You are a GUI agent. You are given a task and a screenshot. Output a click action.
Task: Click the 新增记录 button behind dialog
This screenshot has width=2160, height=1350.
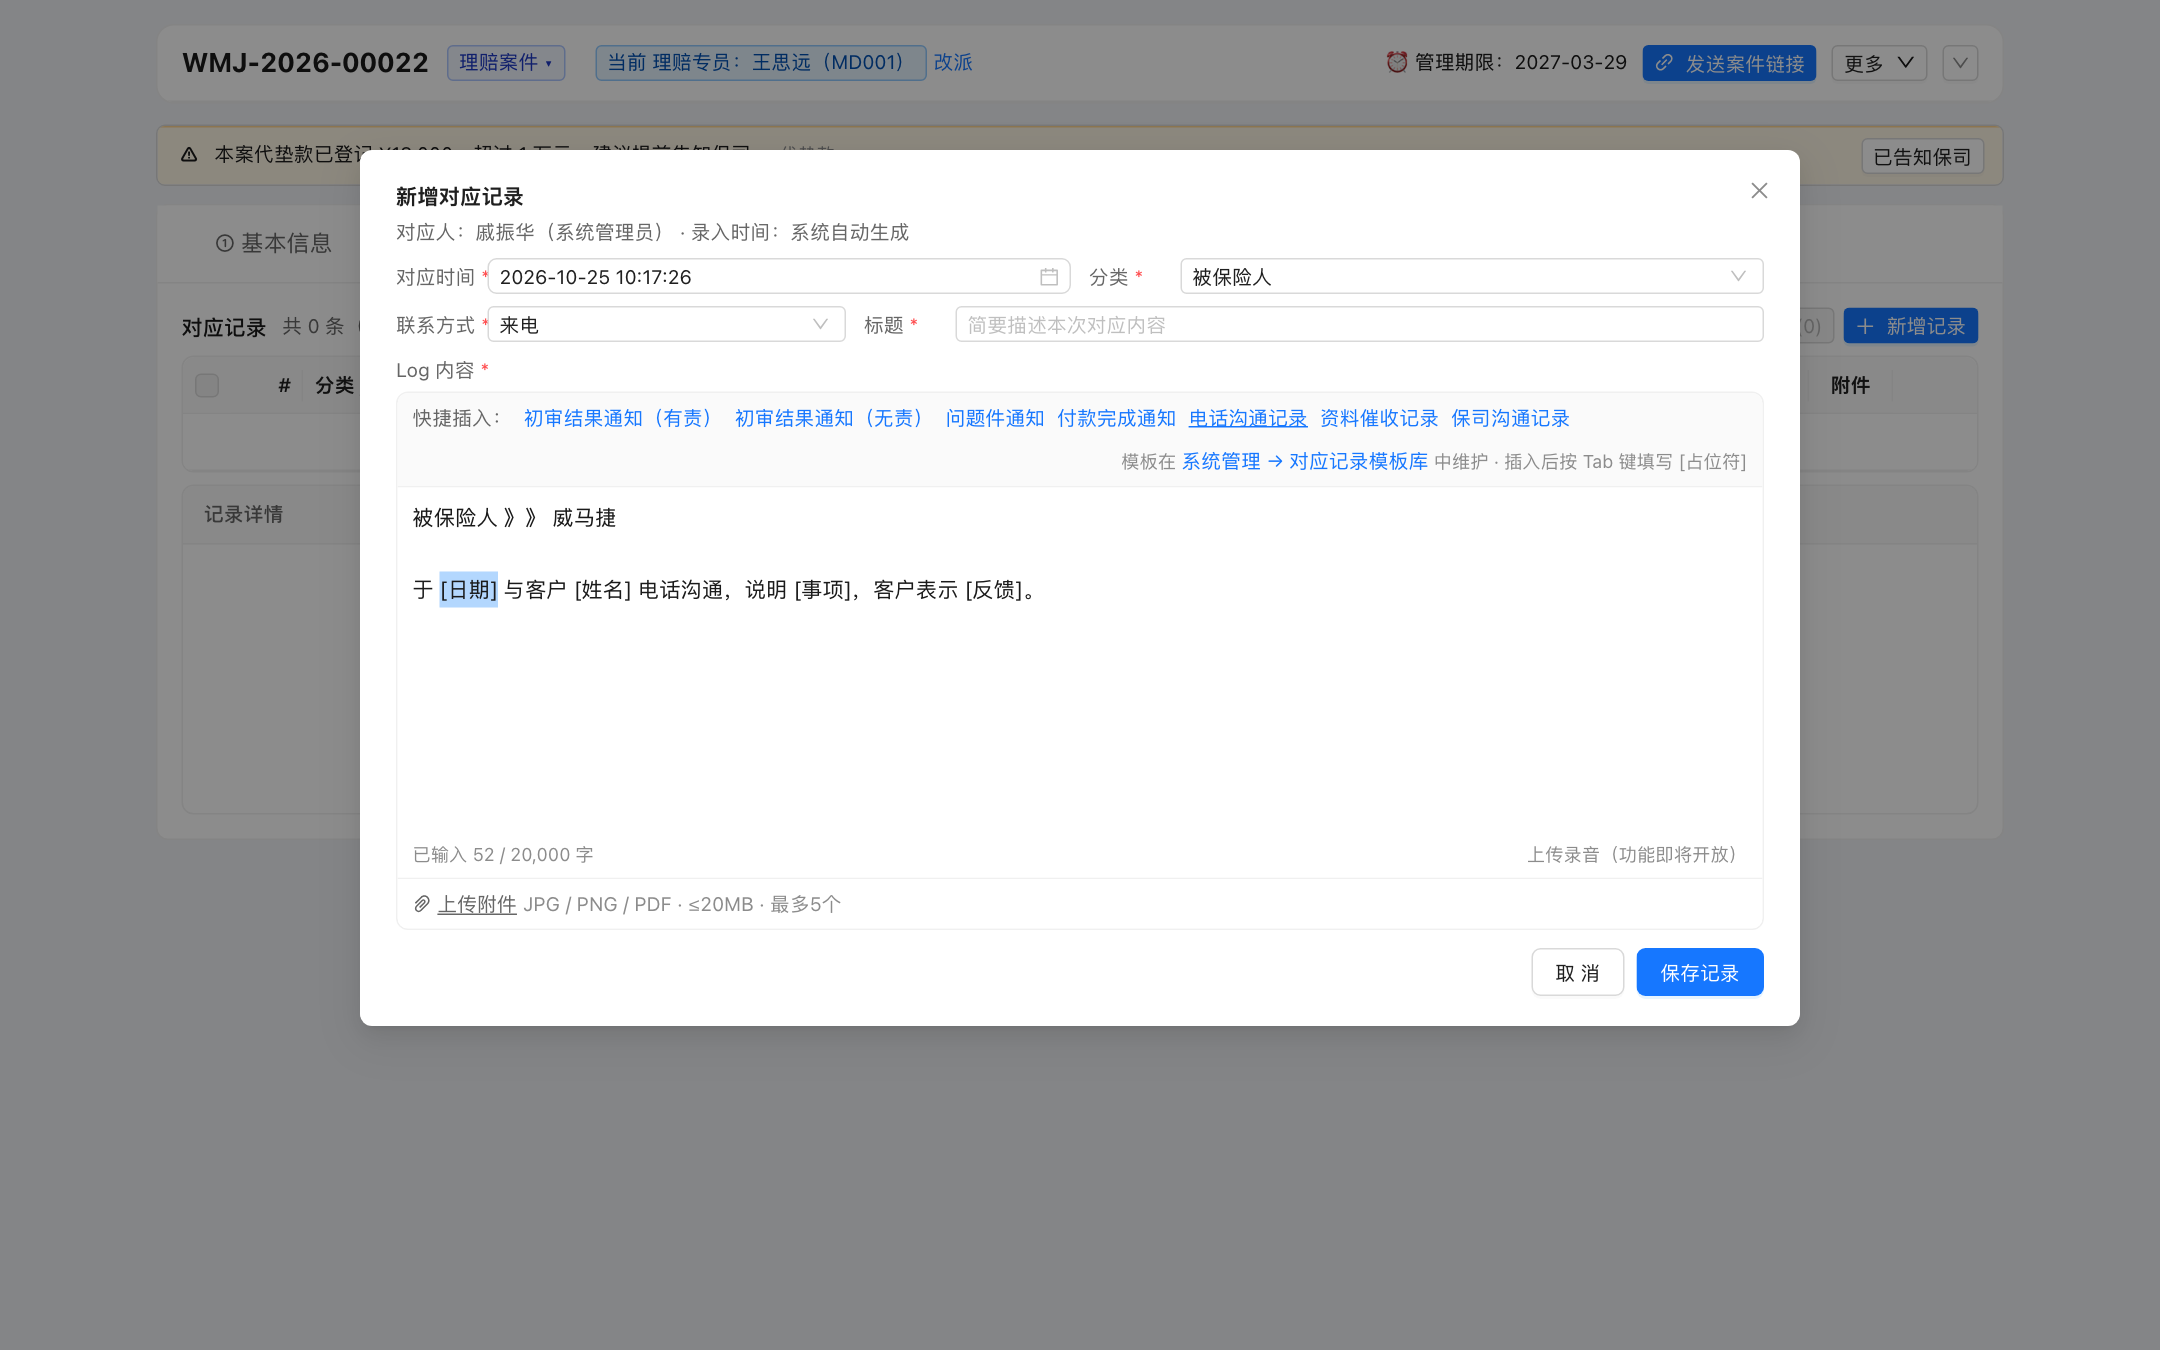tap(1910, 326)
